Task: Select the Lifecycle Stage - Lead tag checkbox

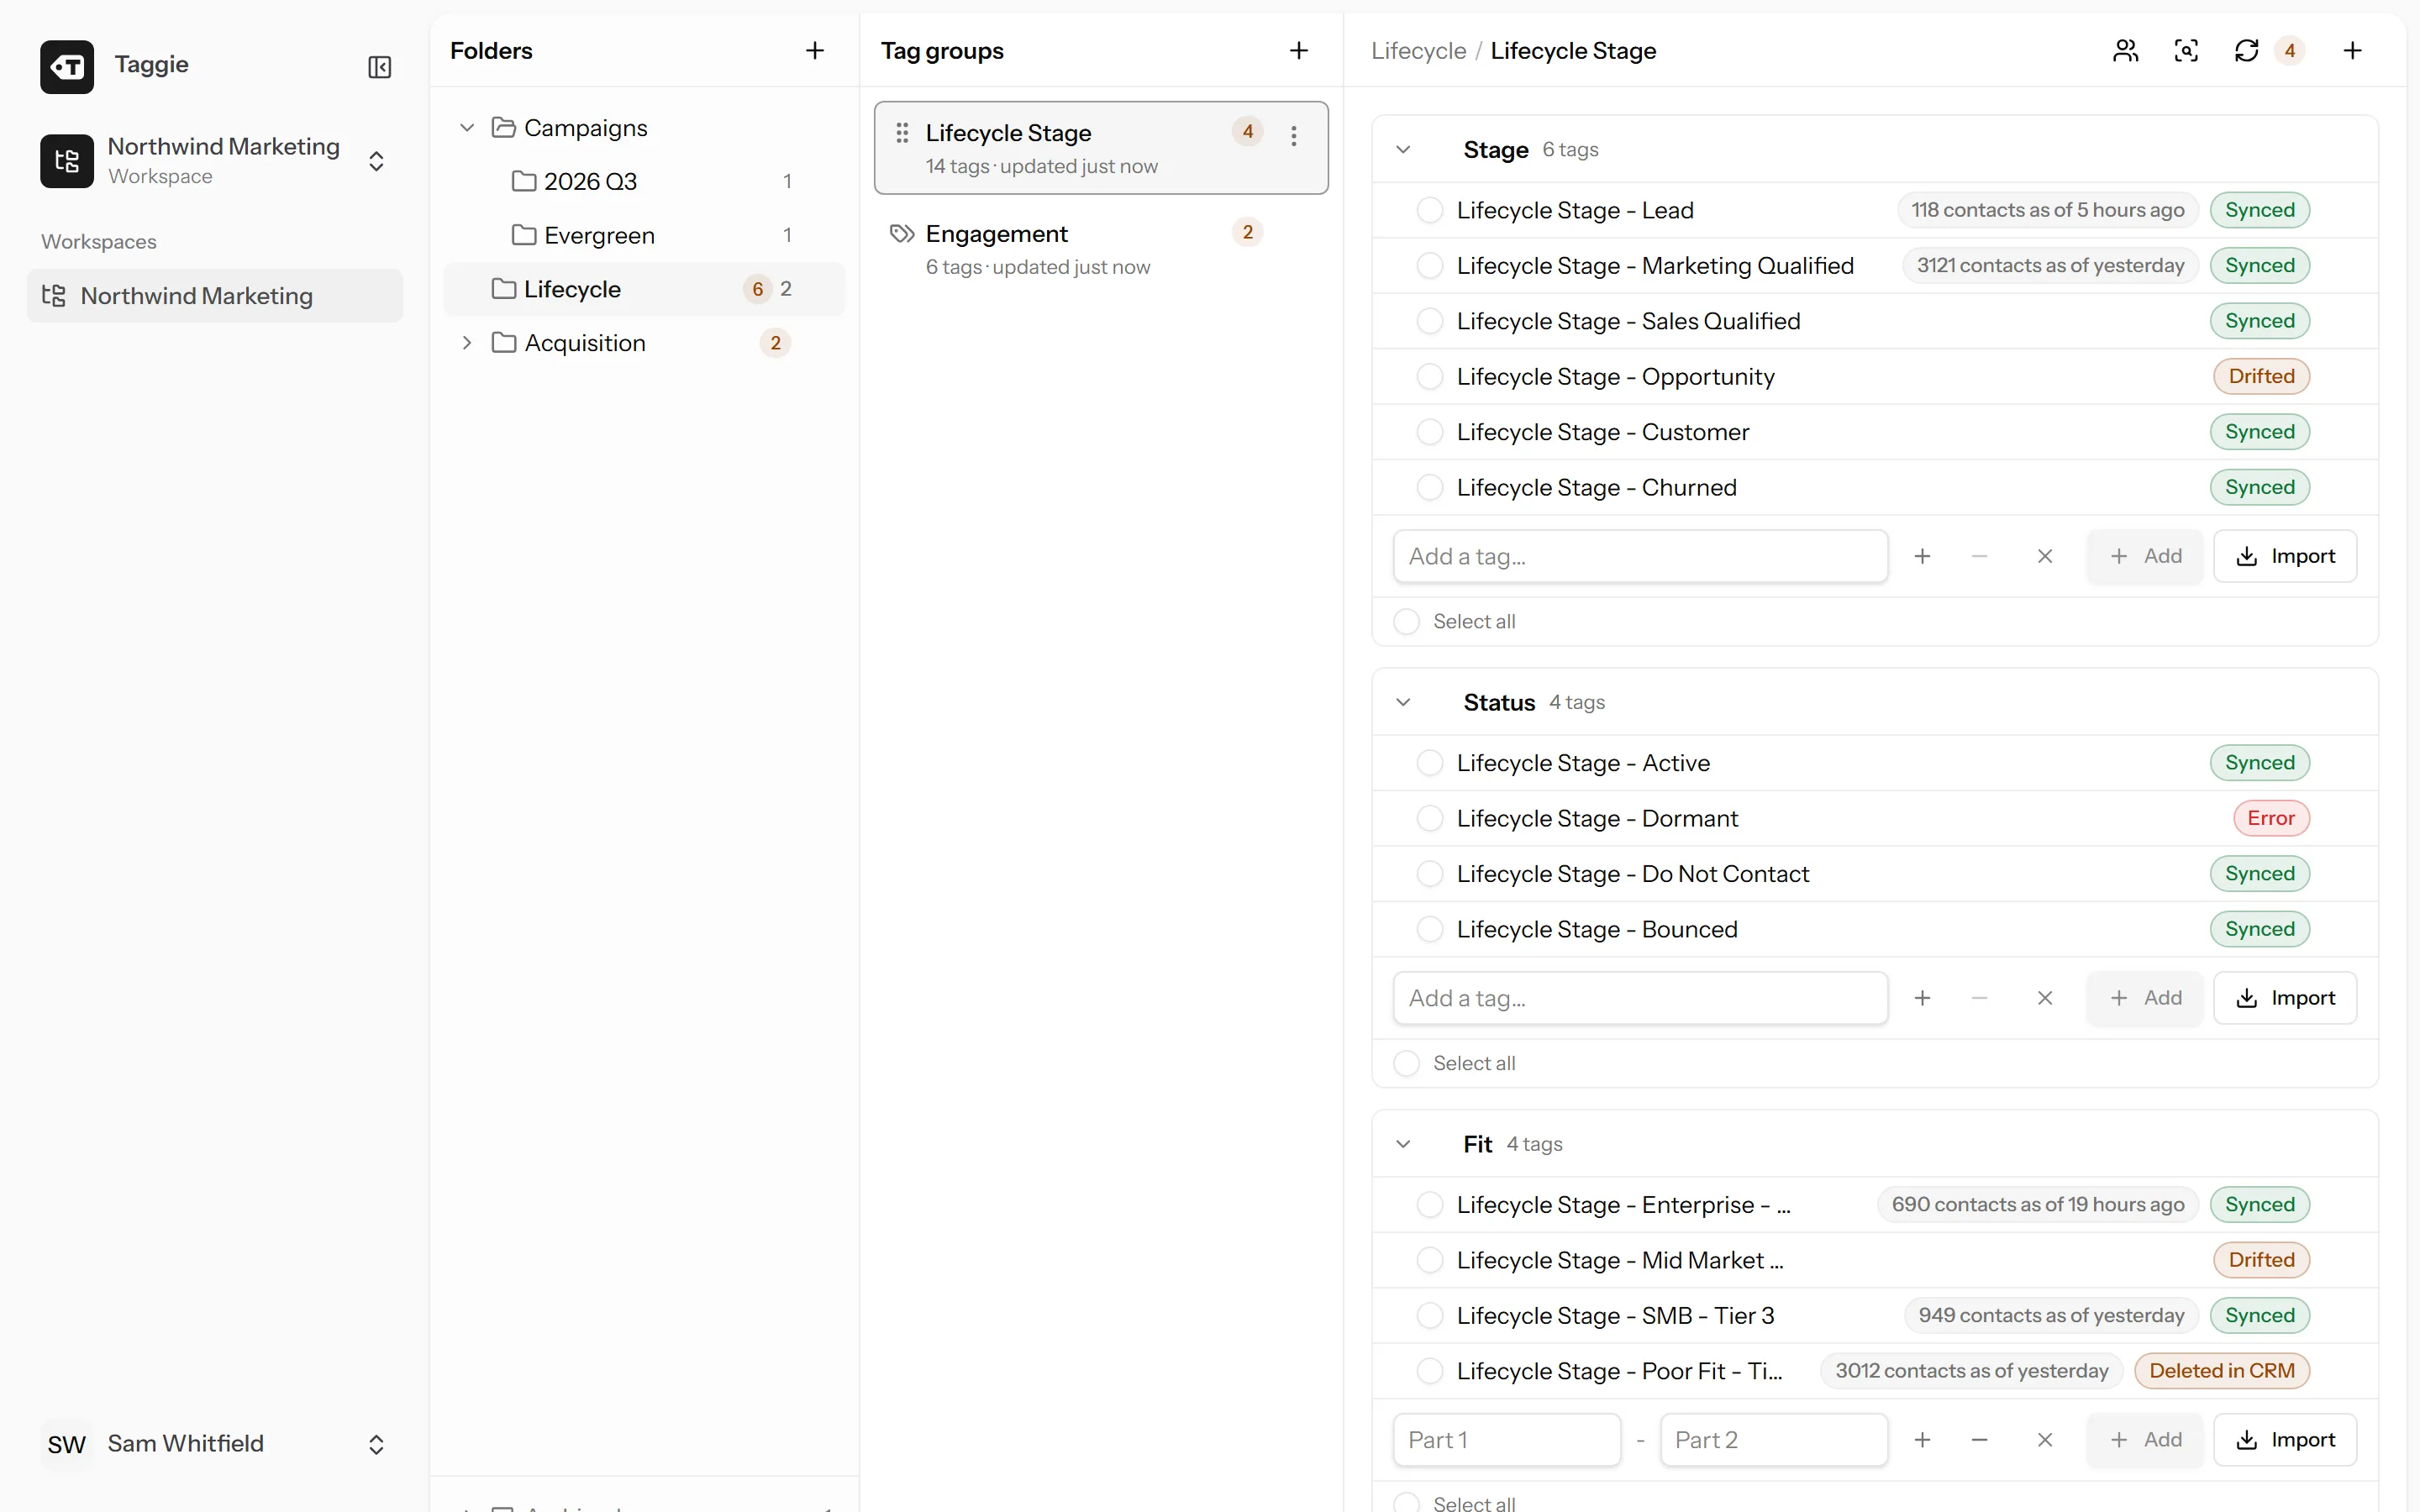Action: (1430, 210)
